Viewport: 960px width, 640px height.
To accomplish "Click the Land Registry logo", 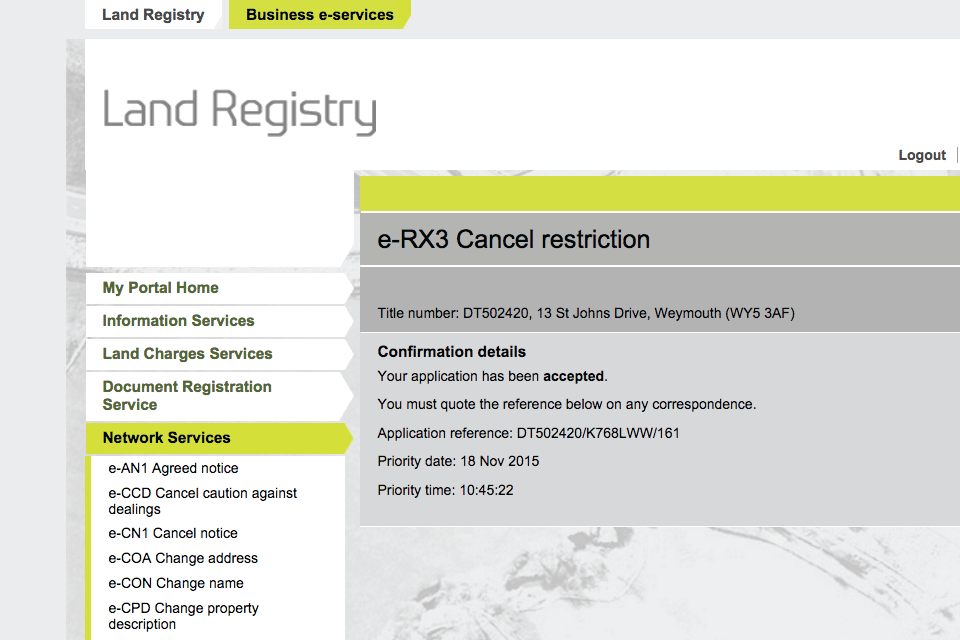I will coord(240,112).
